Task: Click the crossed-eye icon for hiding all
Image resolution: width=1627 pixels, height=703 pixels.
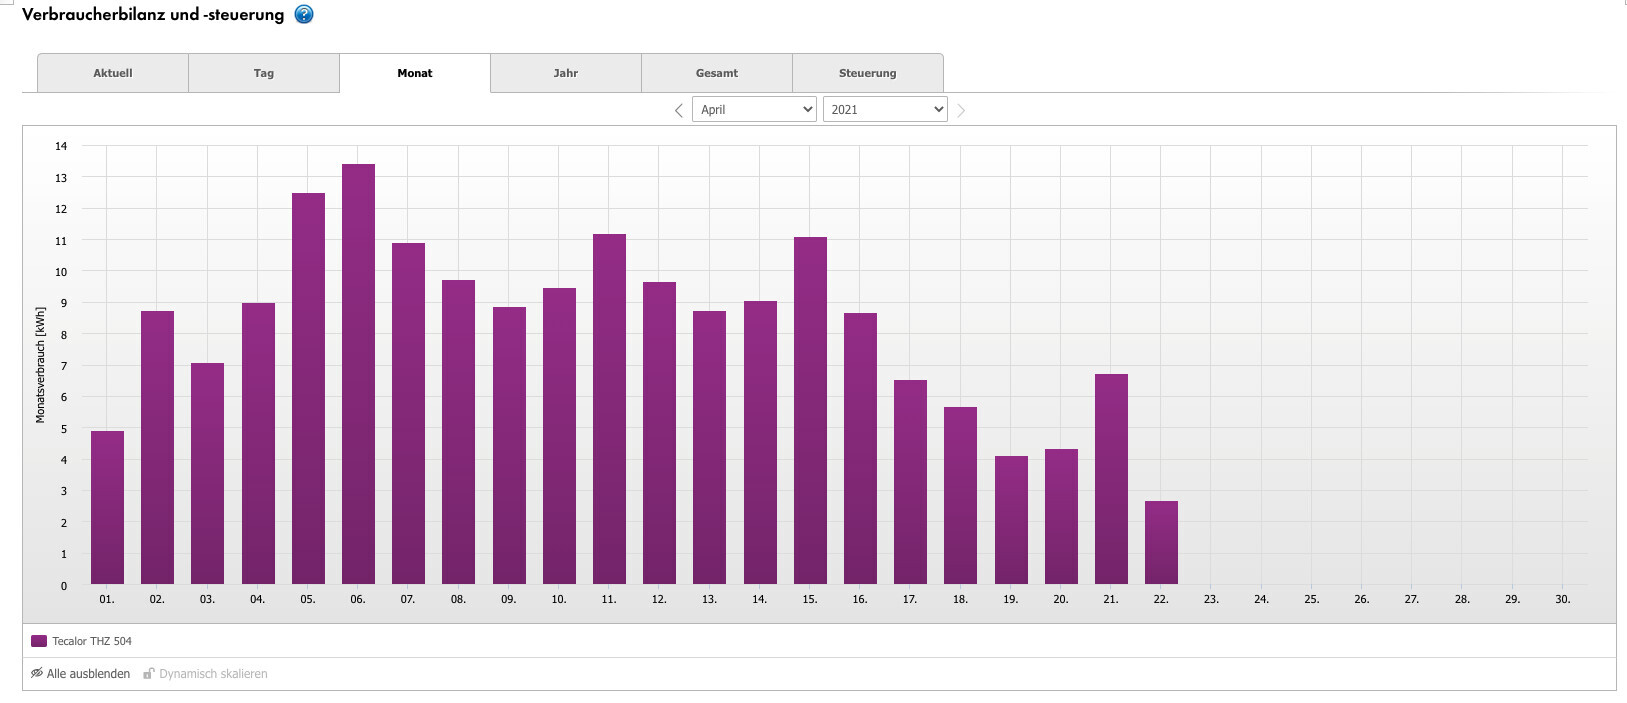Action: (37, 674)
